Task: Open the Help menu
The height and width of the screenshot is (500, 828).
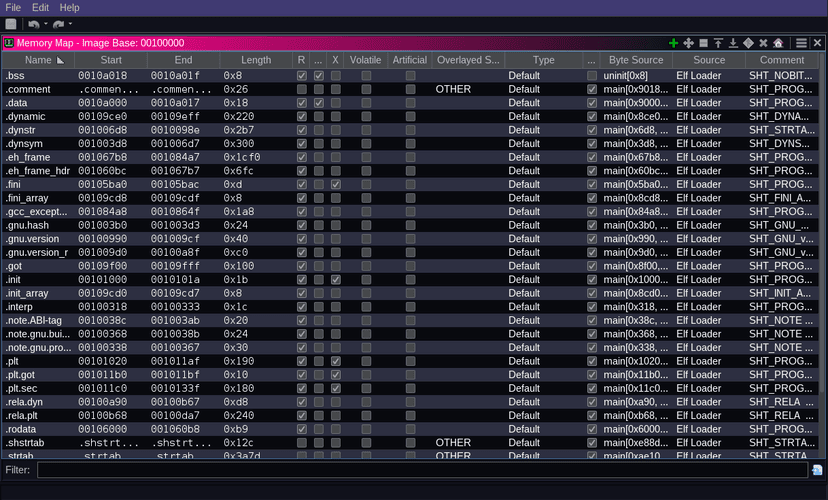Action: click(69, 7)
